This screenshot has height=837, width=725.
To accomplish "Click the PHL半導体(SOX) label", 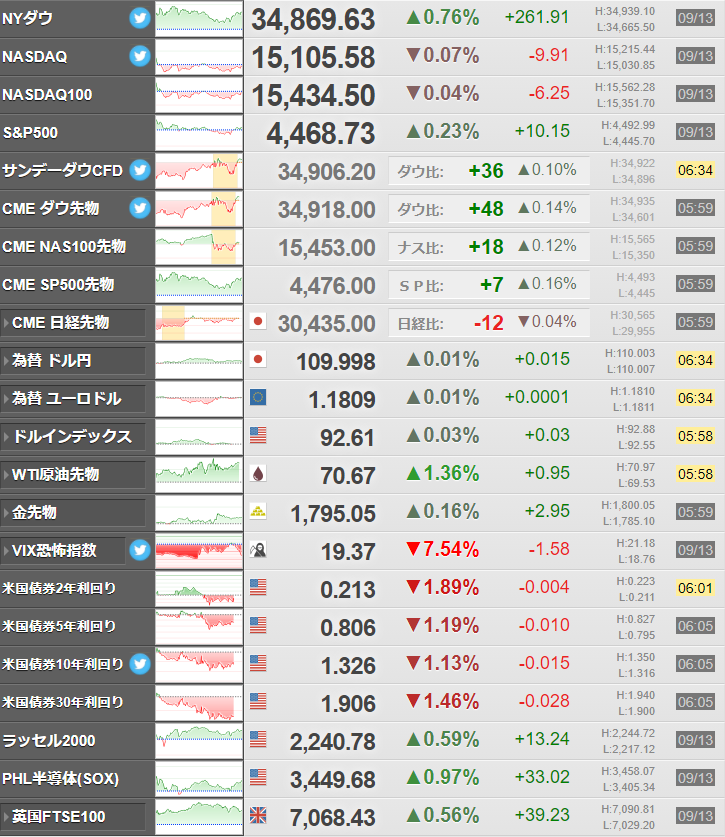I will 60,779.
